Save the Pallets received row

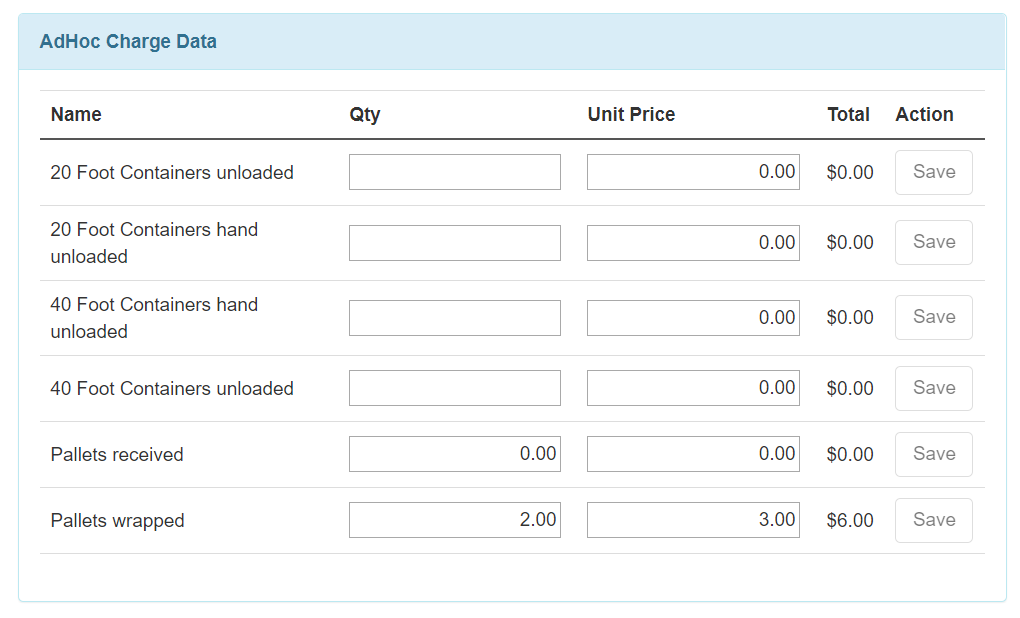point(932,454)
